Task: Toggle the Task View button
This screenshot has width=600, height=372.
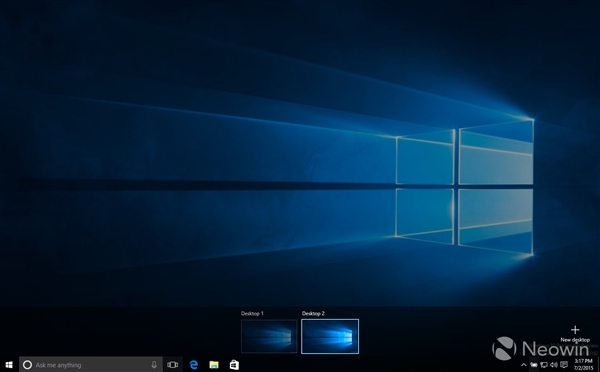Action: [x=173, y=365]
